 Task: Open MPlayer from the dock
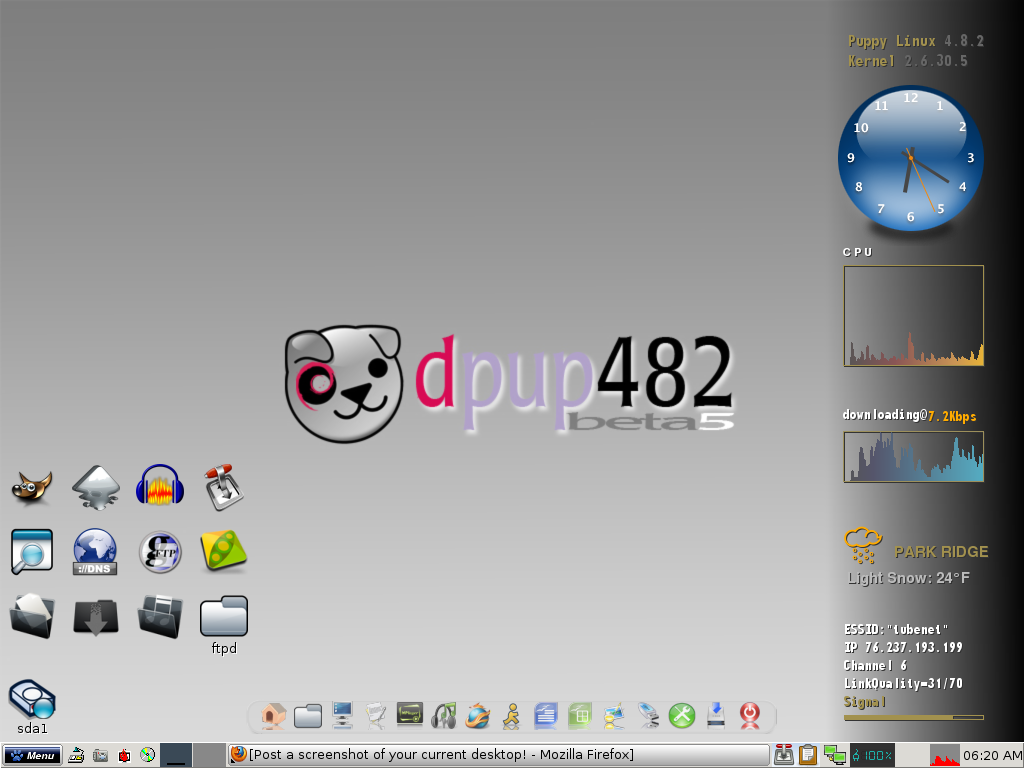pos(410,715)
